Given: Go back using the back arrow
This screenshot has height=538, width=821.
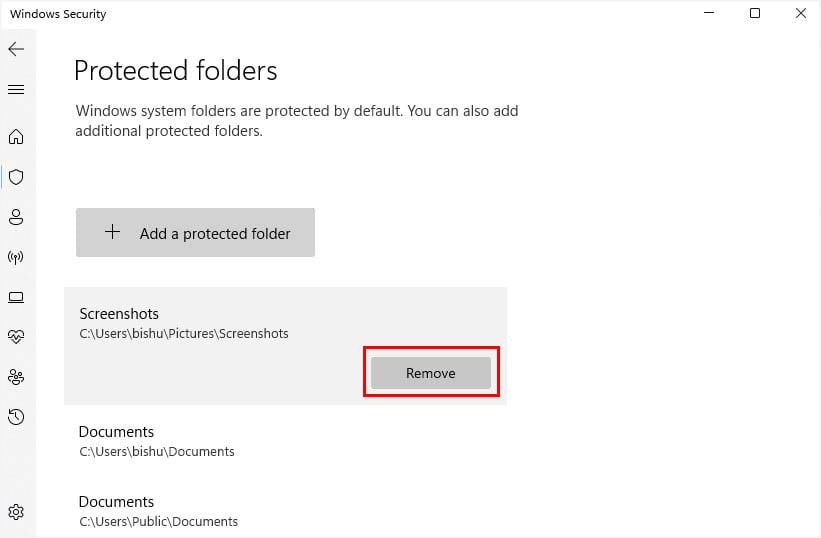Looking at the screenshot, I should click(16, 49).
